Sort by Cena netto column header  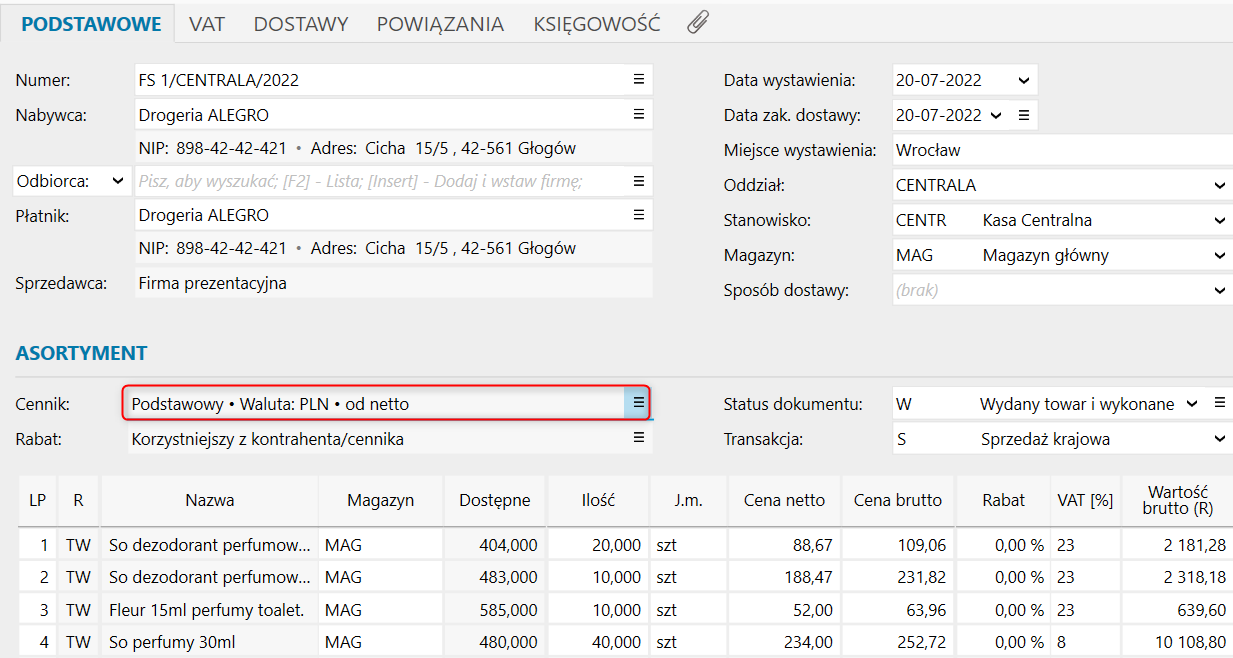(x=784, y=500)
